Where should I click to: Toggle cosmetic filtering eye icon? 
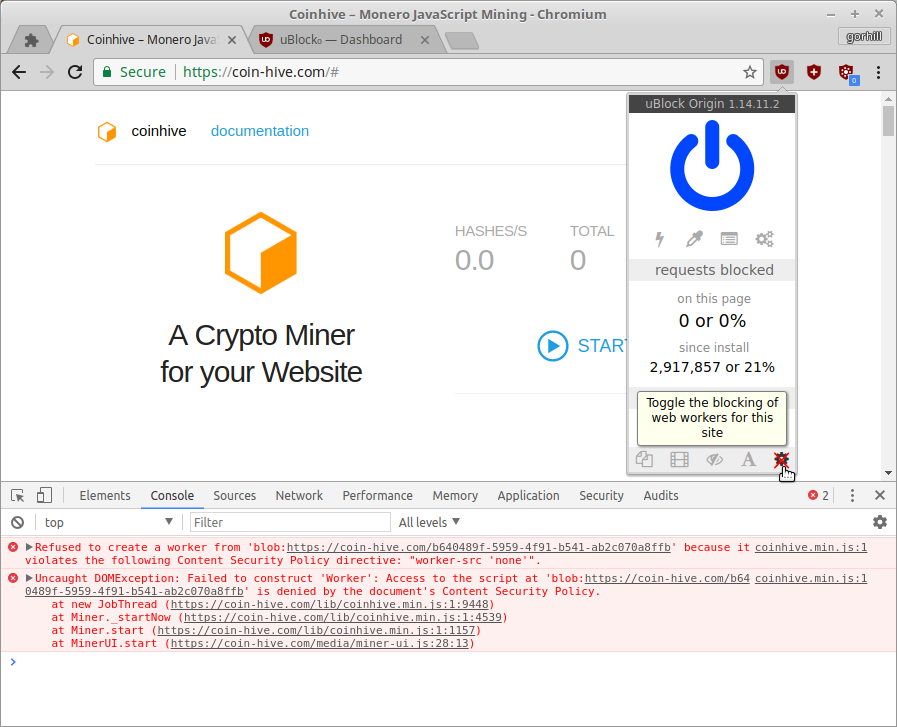[x=714, y=459]
